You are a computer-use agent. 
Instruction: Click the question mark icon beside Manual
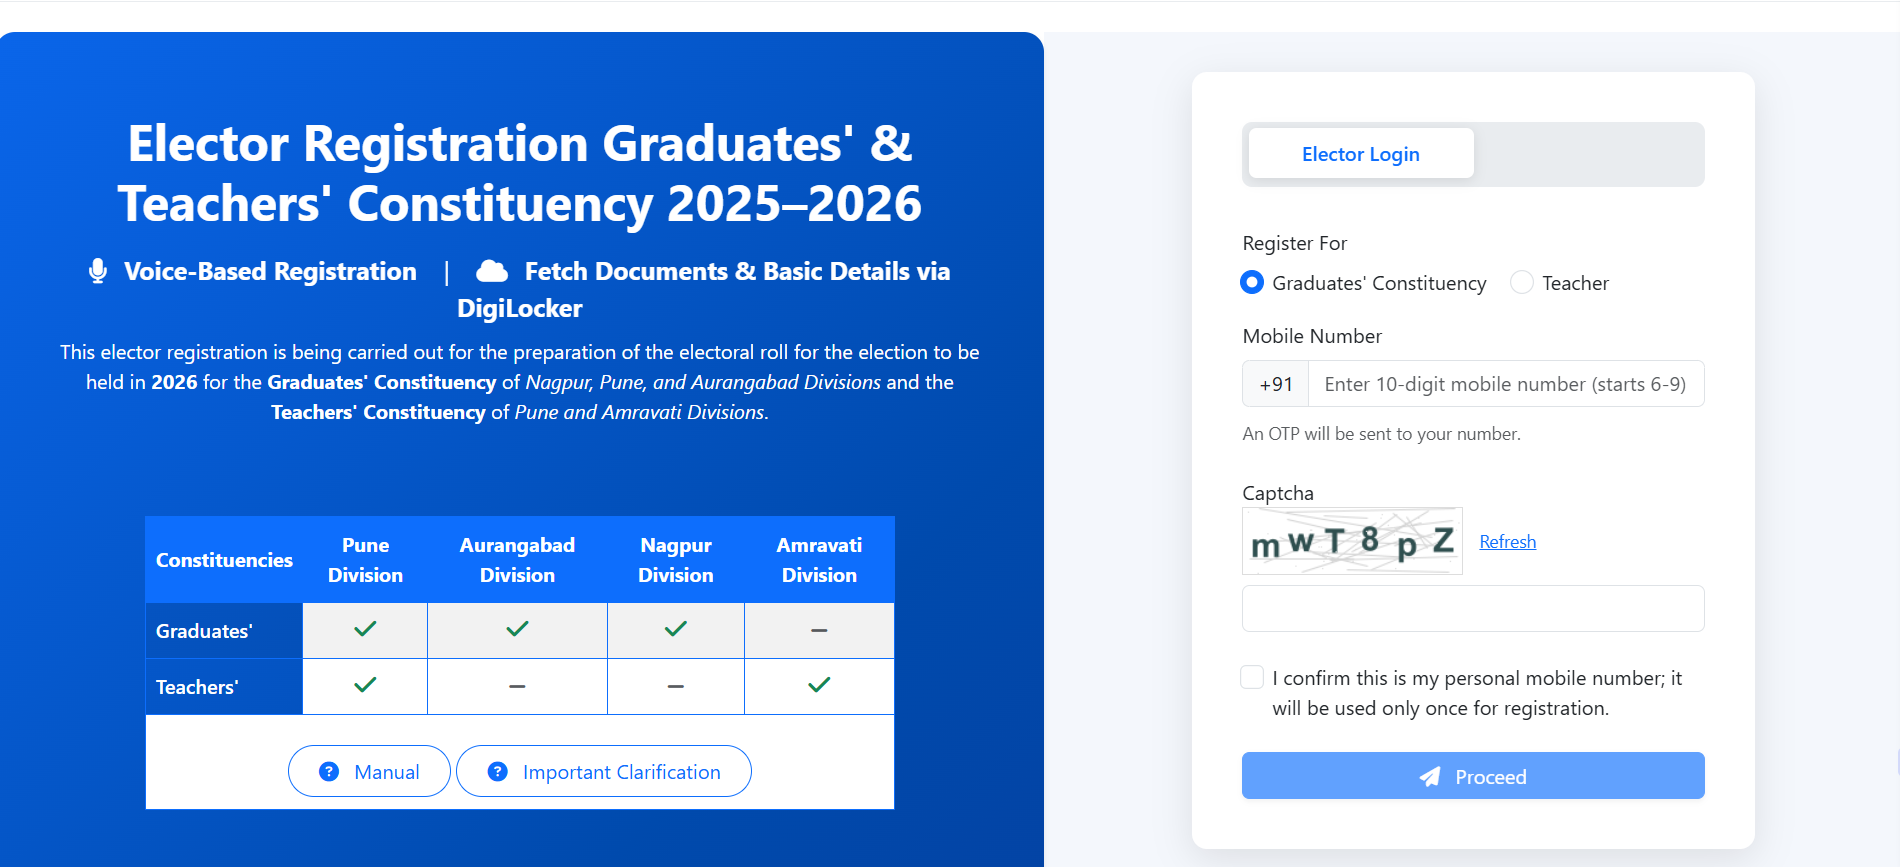coord(328,772)
